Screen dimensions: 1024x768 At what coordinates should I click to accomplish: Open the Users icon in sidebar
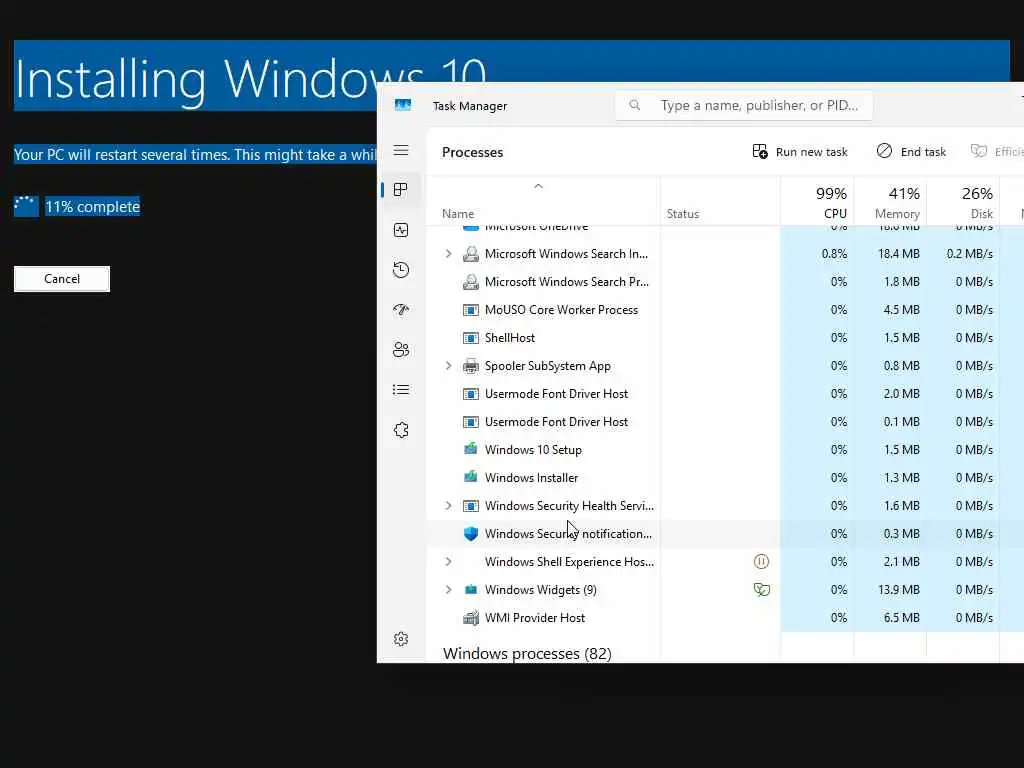pos(401,350)
